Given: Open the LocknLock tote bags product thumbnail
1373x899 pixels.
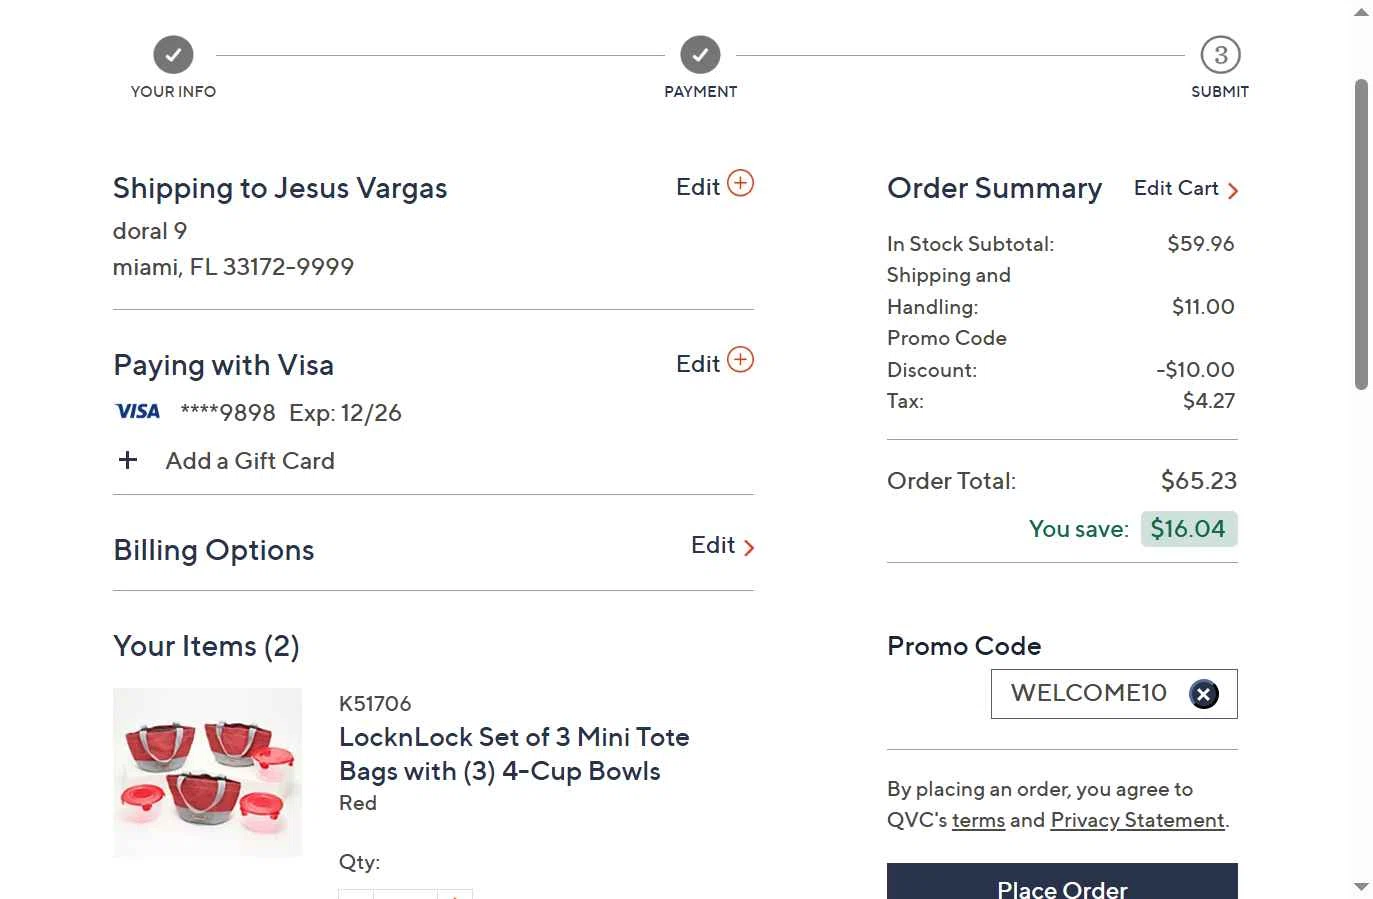Looking at the screenshot, I should (207, 772).
